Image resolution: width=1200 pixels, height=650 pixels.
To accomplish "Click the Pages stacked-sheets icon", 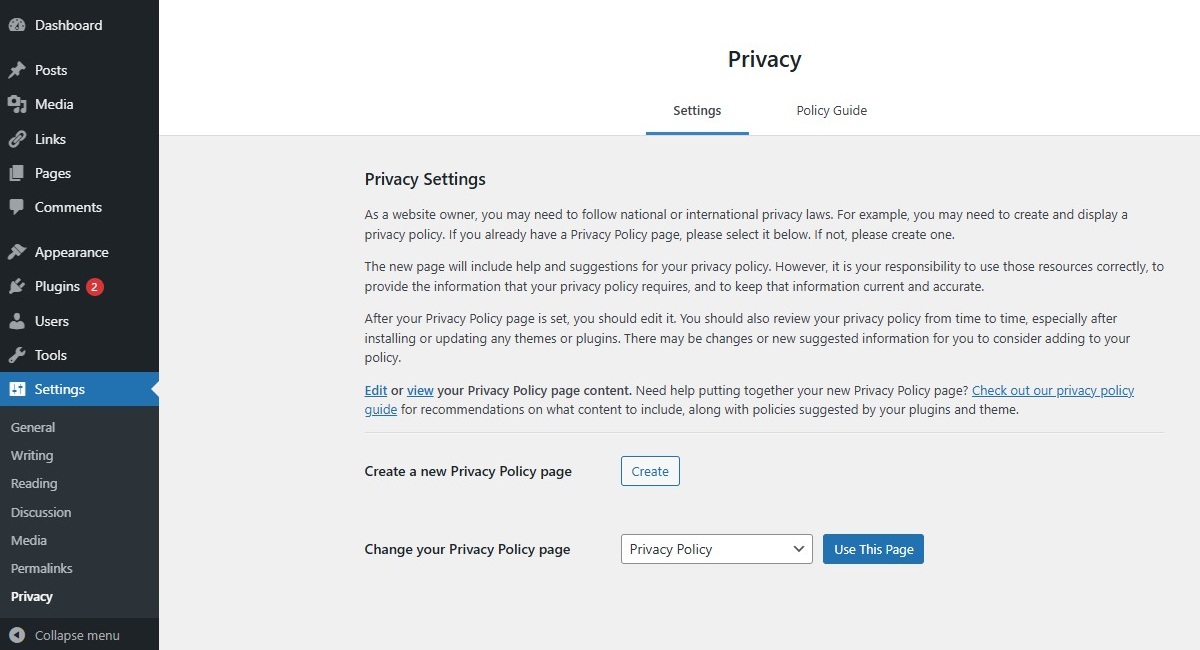I will pos(17,173).
